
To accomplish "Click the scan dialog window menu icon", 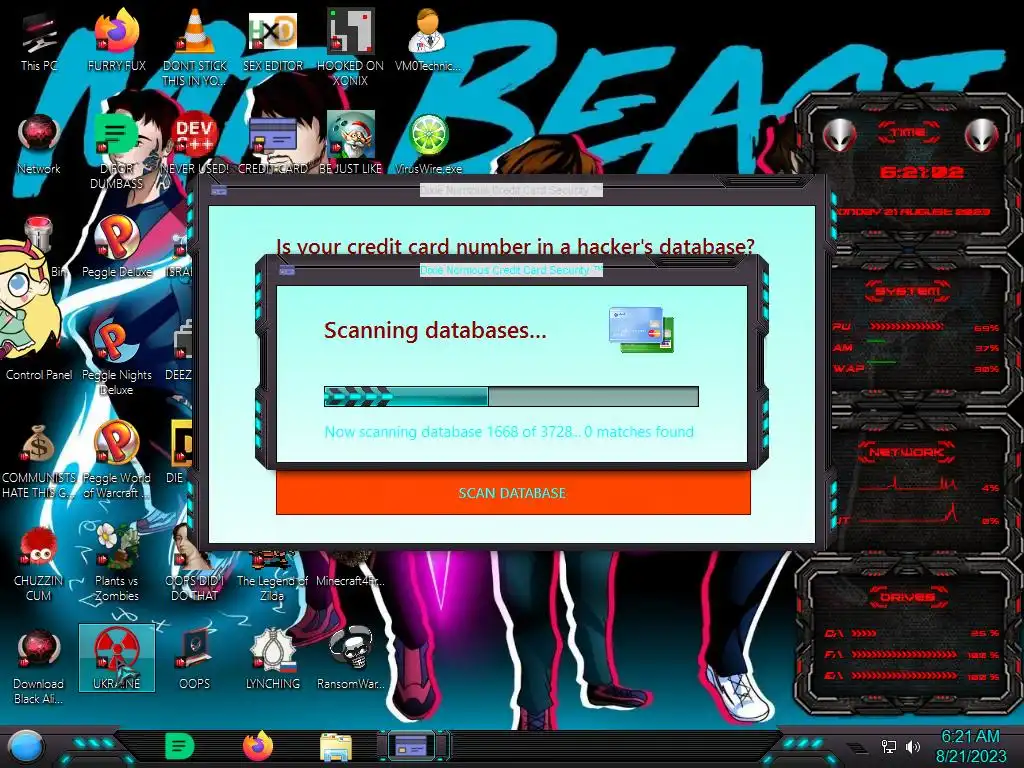I will [x=287, y=270].
